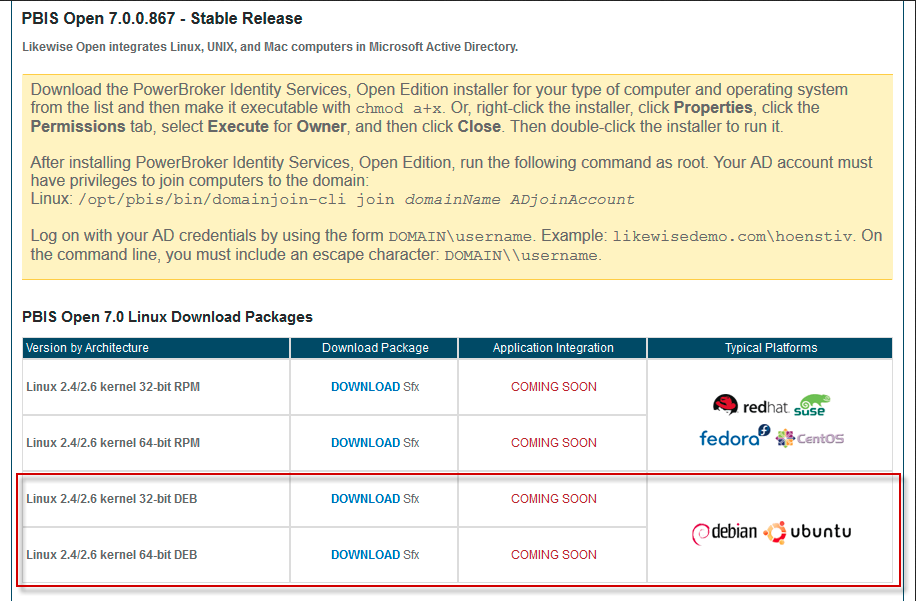Click the CentOS logo
Screen dimensions: 916x601
[x=810, y=438]
